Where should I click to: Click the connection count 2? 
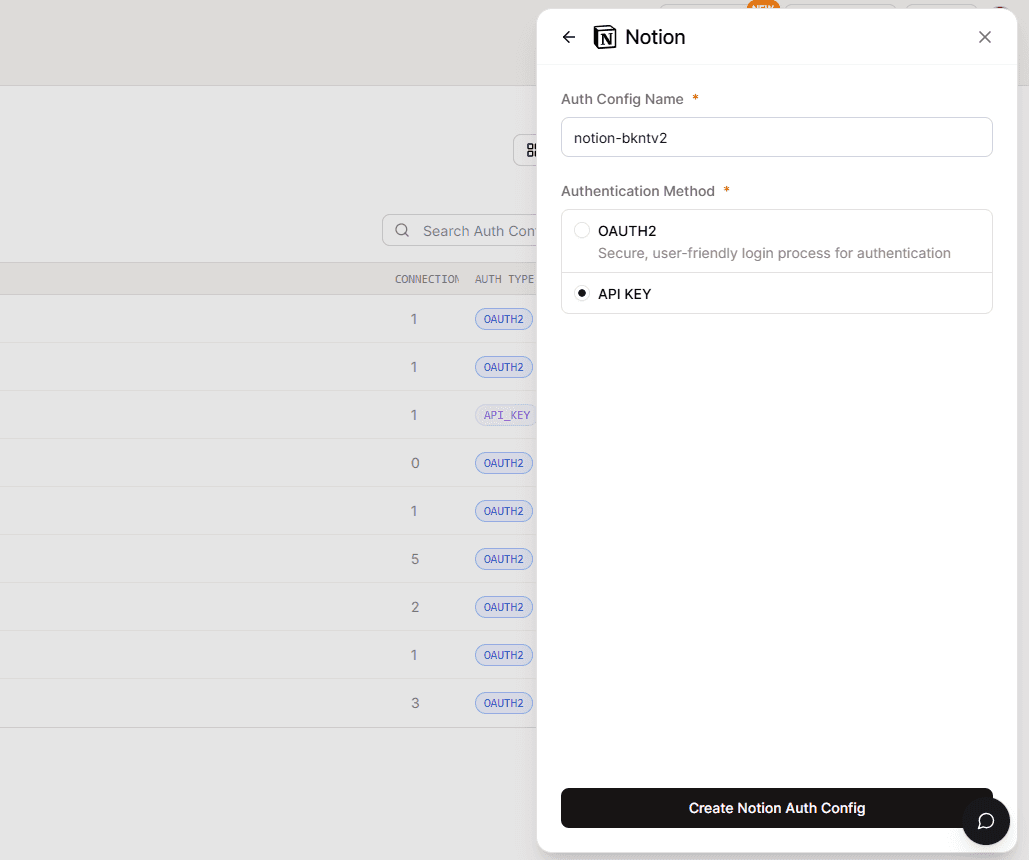[415, 607]
